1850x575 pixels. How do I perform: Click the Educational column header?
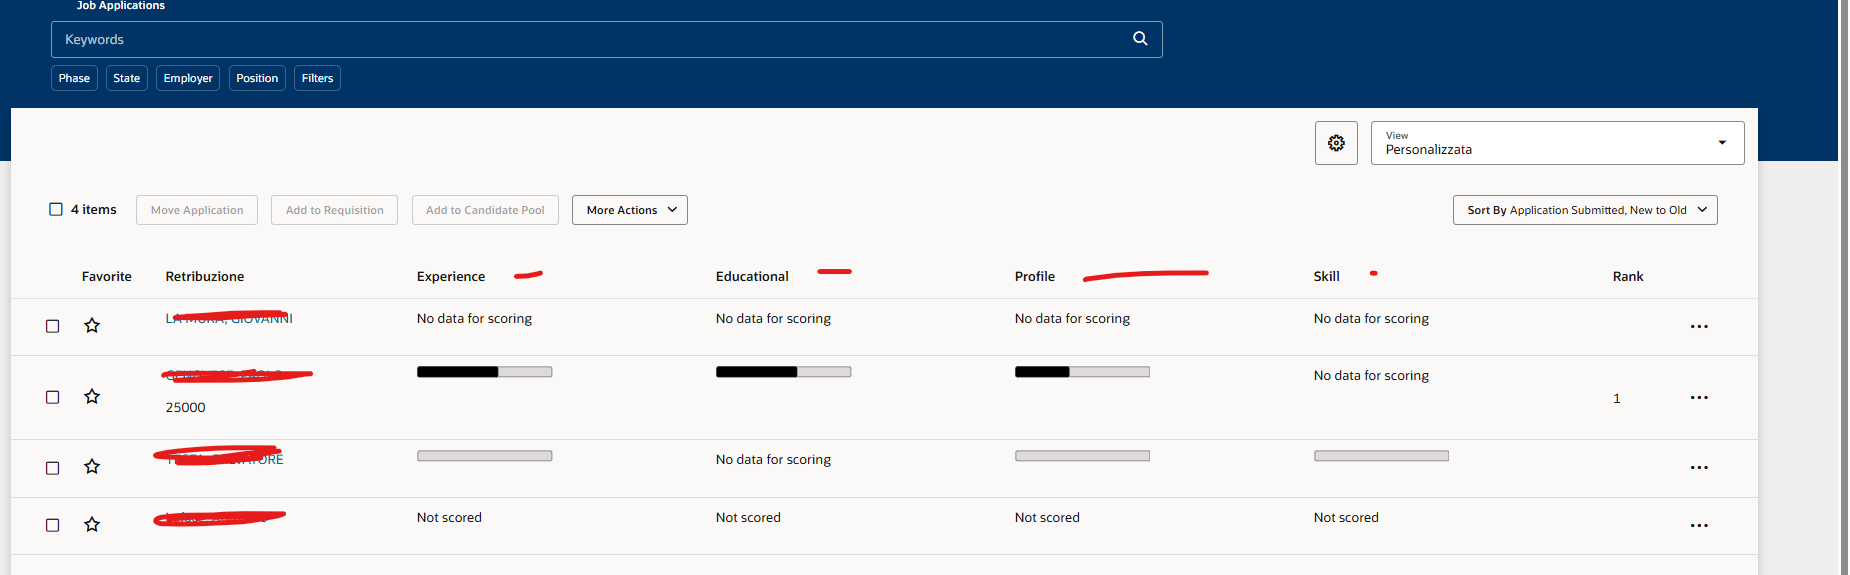click(752, 276)
